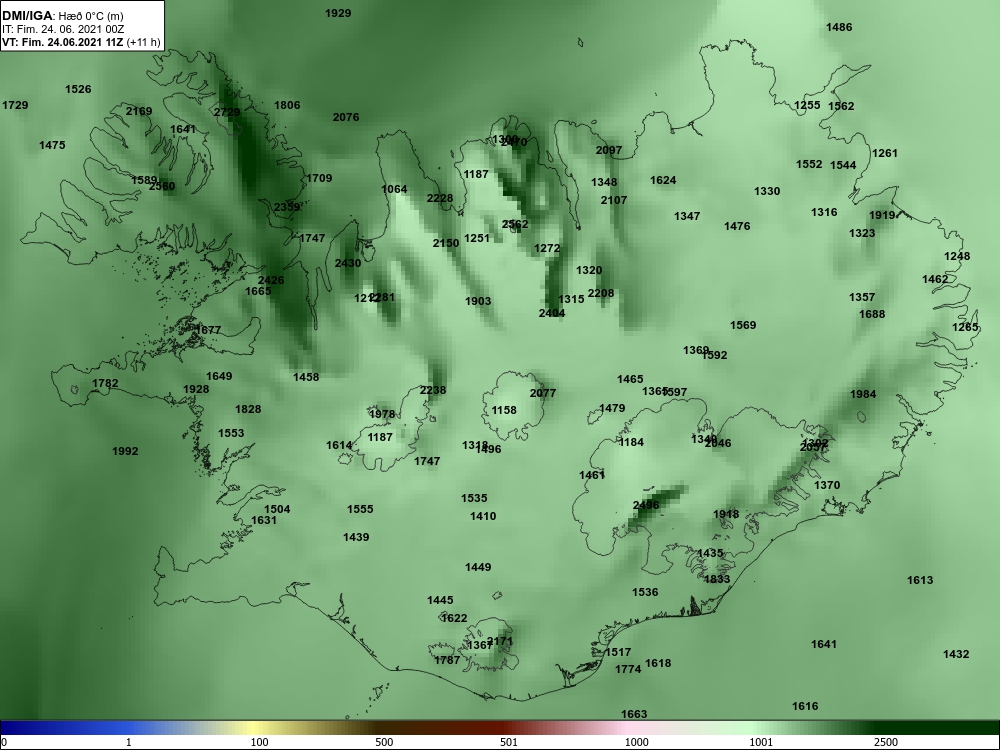Click the map value 2077
This screenshot has height=750, width=1000.
point(543,393)
